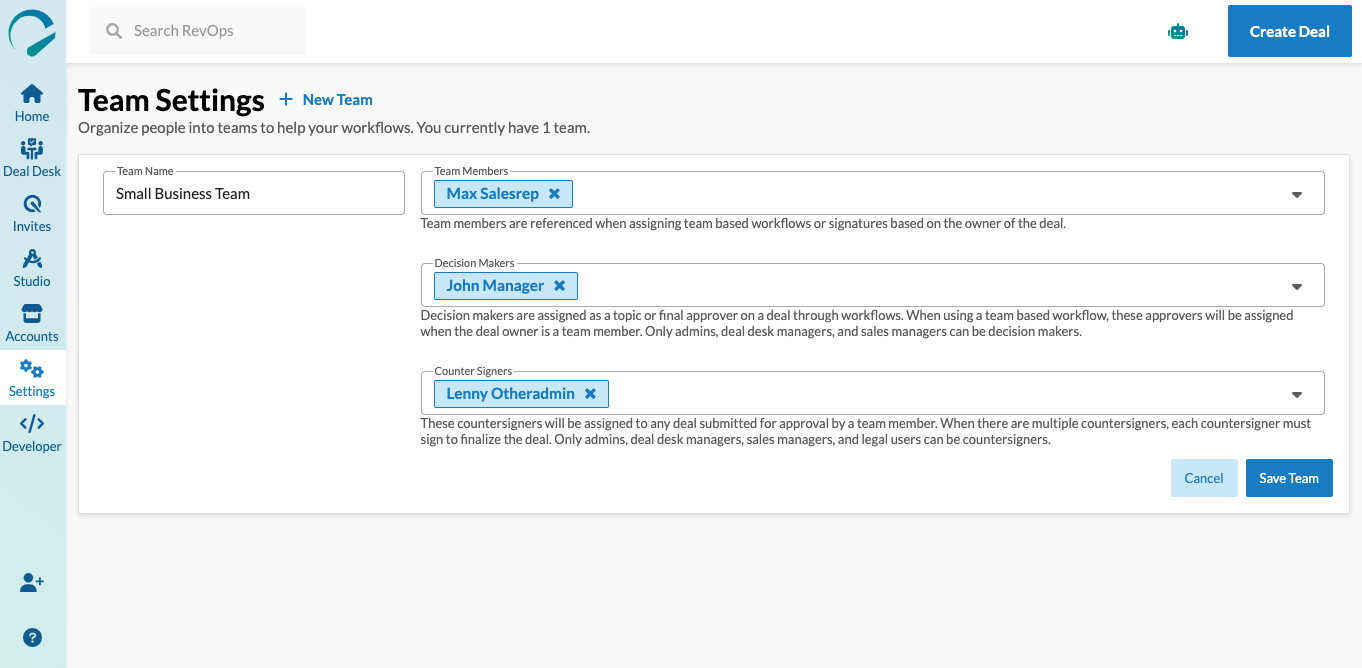The image size is (1362, 668).
Task: Open the Home page from the sidebar
Action: click(x=31, y=102)
